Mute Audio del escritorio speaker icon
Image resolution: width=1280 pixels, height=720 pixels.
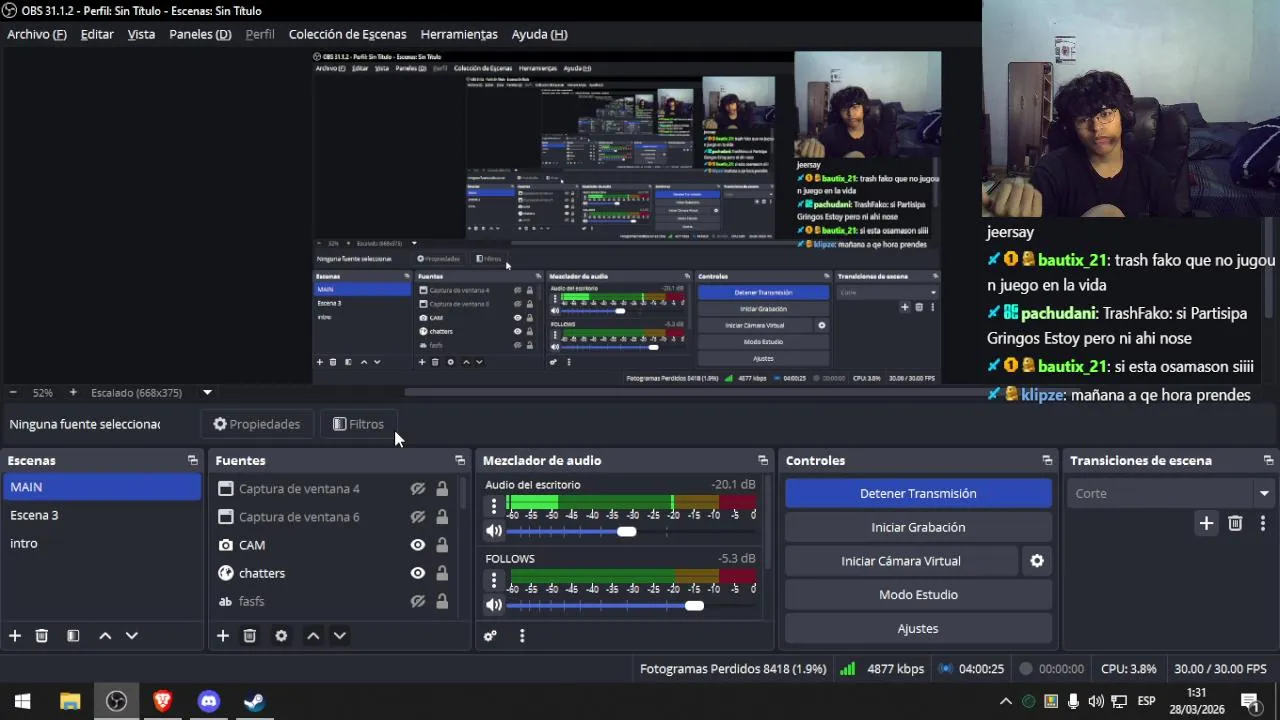coord(494,532)
